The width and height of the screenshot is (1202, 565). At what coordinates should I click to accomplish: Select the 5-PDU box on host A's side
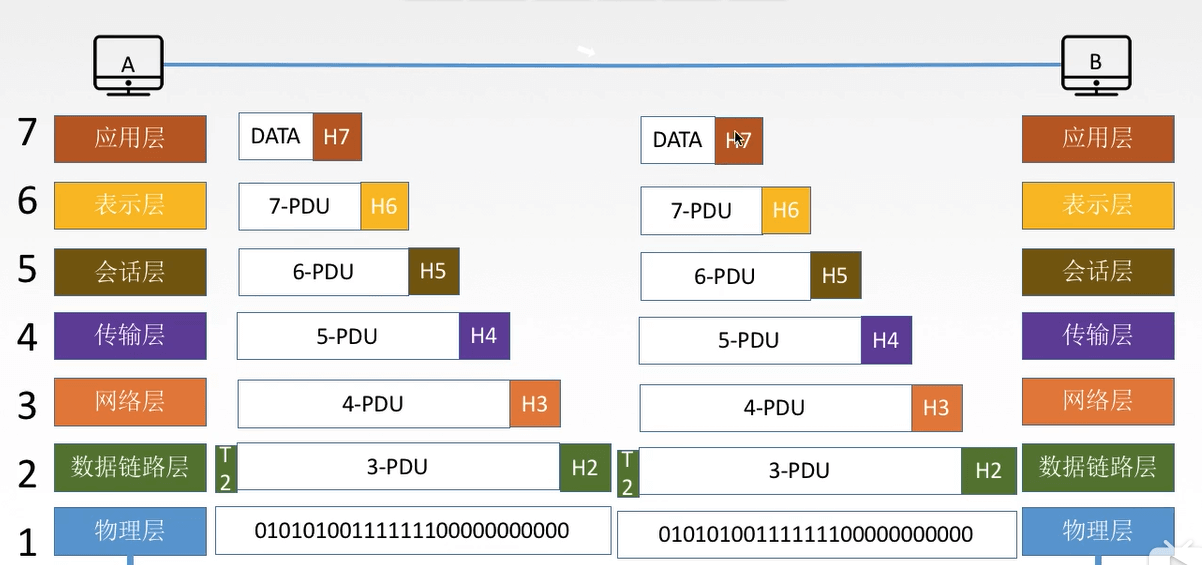click(347, 336)
